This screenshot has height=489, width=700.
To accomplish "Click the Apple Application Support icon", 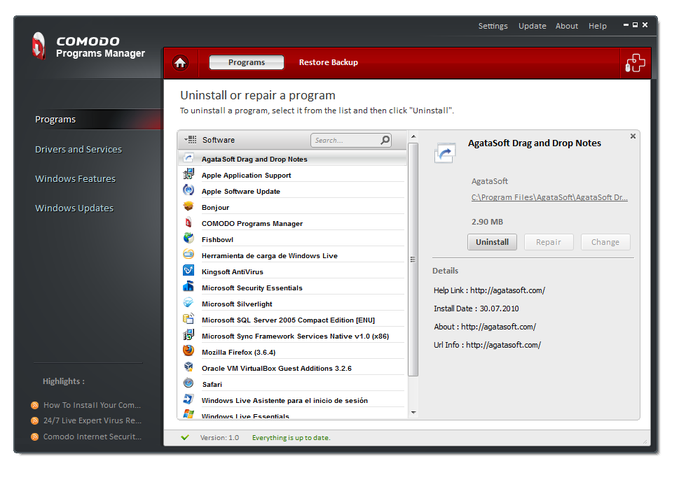I will point(189,174).
